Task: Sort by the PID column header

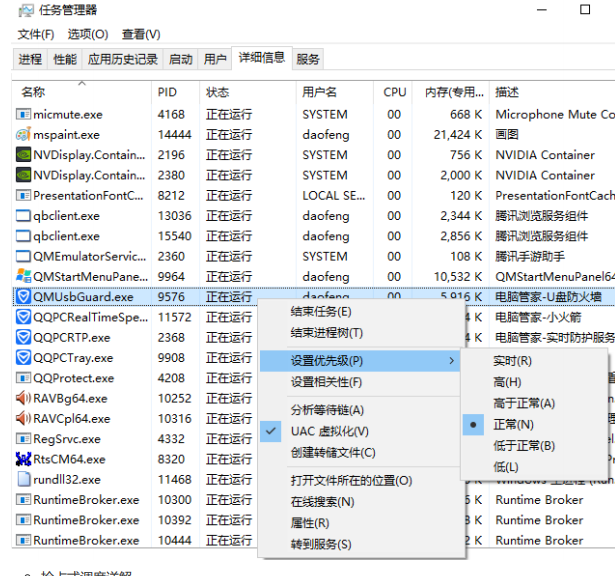Action: (x=175, y=92)
